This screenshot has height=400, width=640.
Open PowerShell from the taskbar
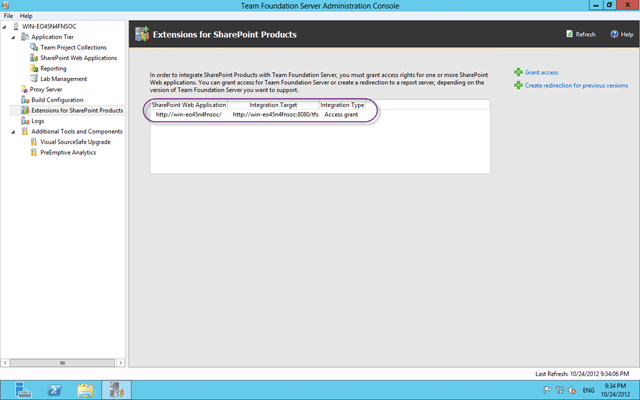click(x=54, y=390)
